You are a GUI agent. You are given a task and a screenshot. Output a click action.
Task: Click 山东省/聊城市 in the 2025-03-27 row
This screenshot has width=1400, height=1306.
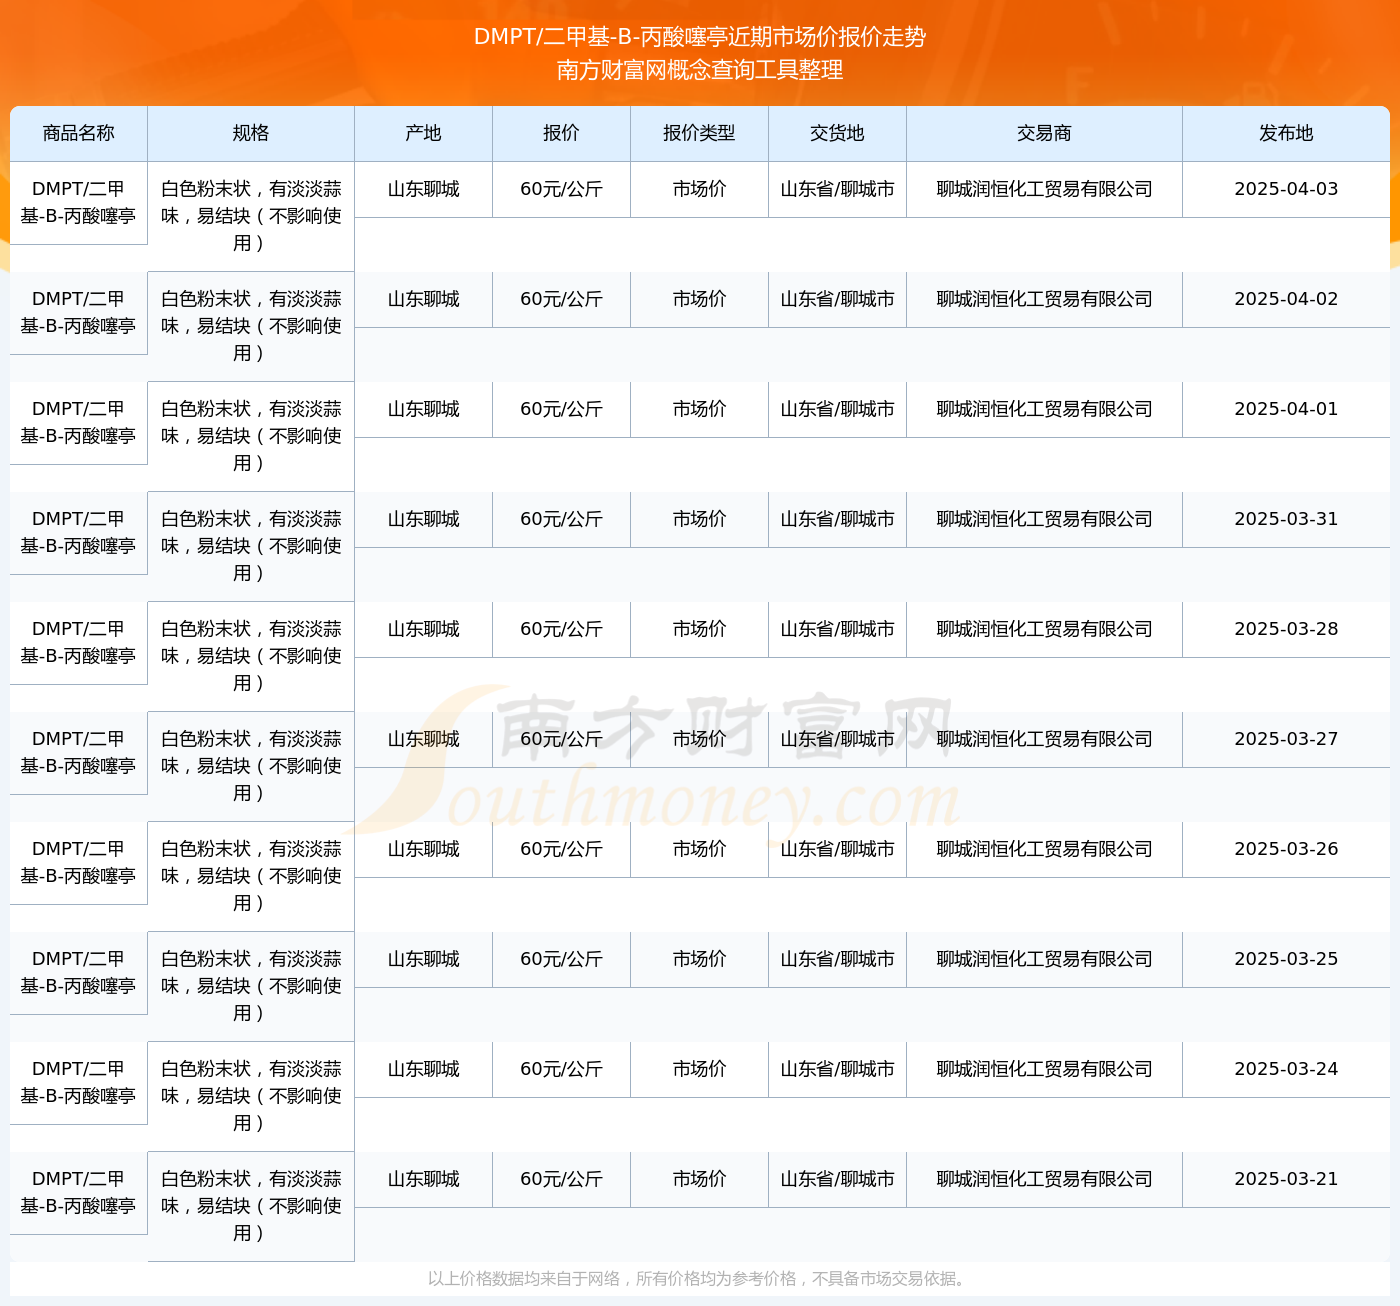[x=837, y=739]
